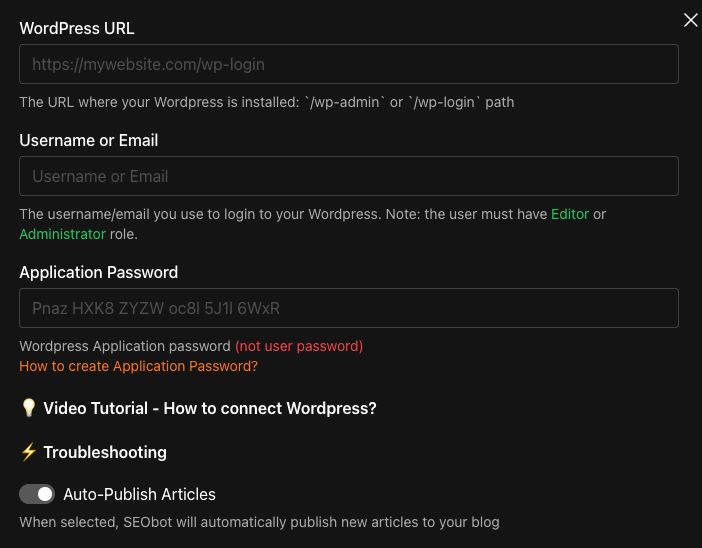This screenshot has height=548, width=702.
Task: Open the green Administrator role link
Action: point(62,234)
